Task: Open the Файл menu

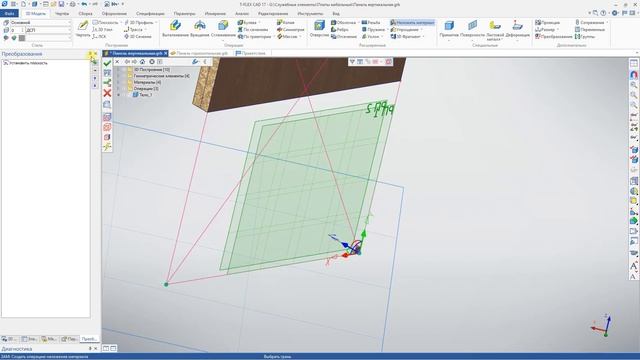Action: [x=9, y=13]
